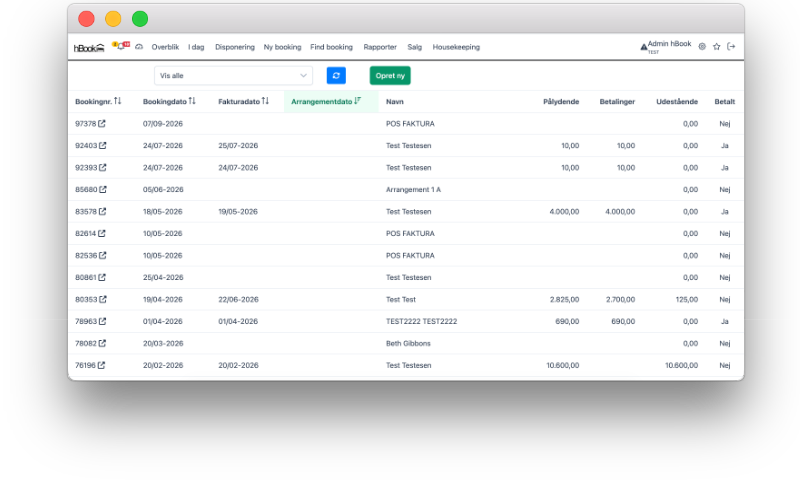Open the notifications bell icon
Screen dimensions: 800x481
click(120, 46)
